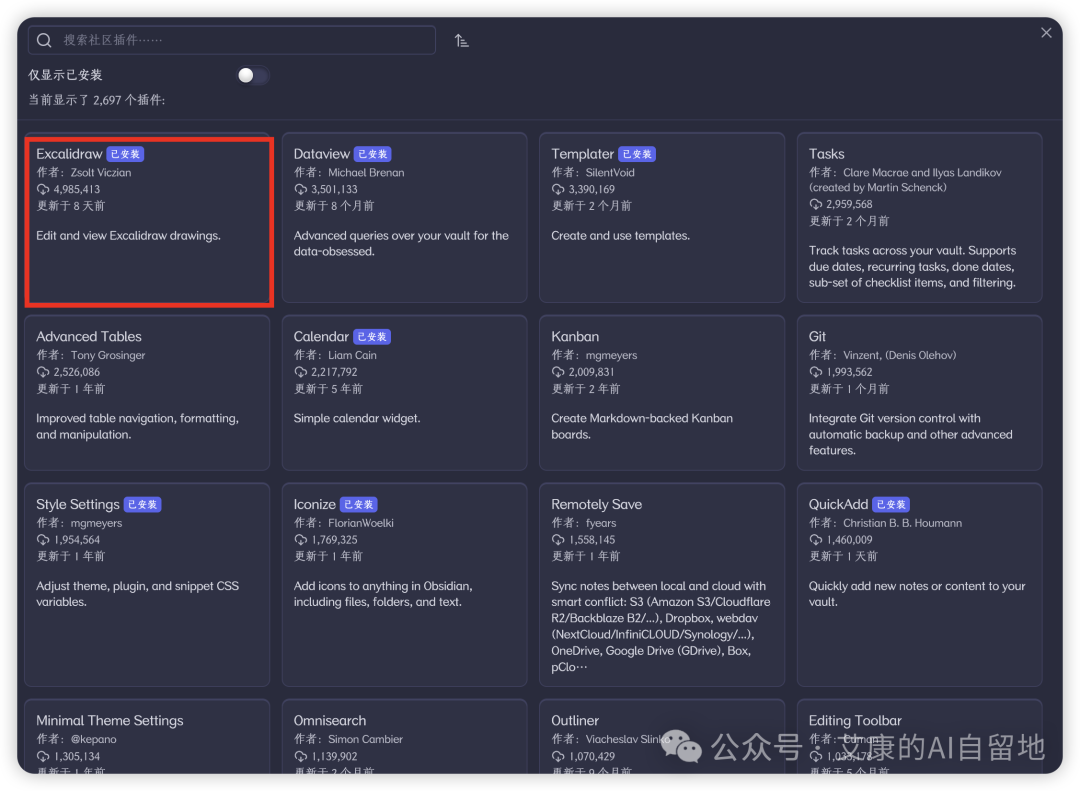
Task: Open the Excalidraw plugin card
Action: [x=147, y=218]
